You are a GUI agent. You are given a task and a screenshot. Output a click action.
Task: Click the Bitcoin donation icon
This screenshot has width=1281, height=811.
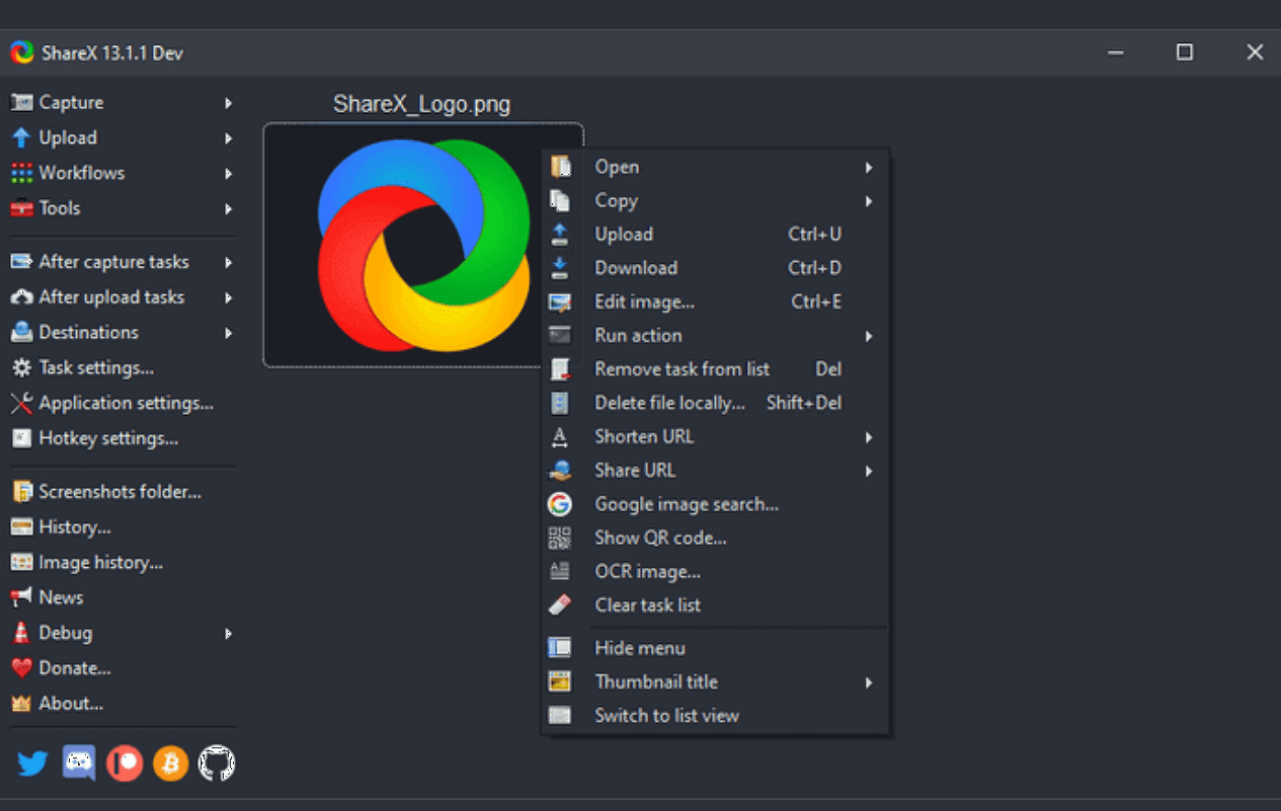click(171, 764)
